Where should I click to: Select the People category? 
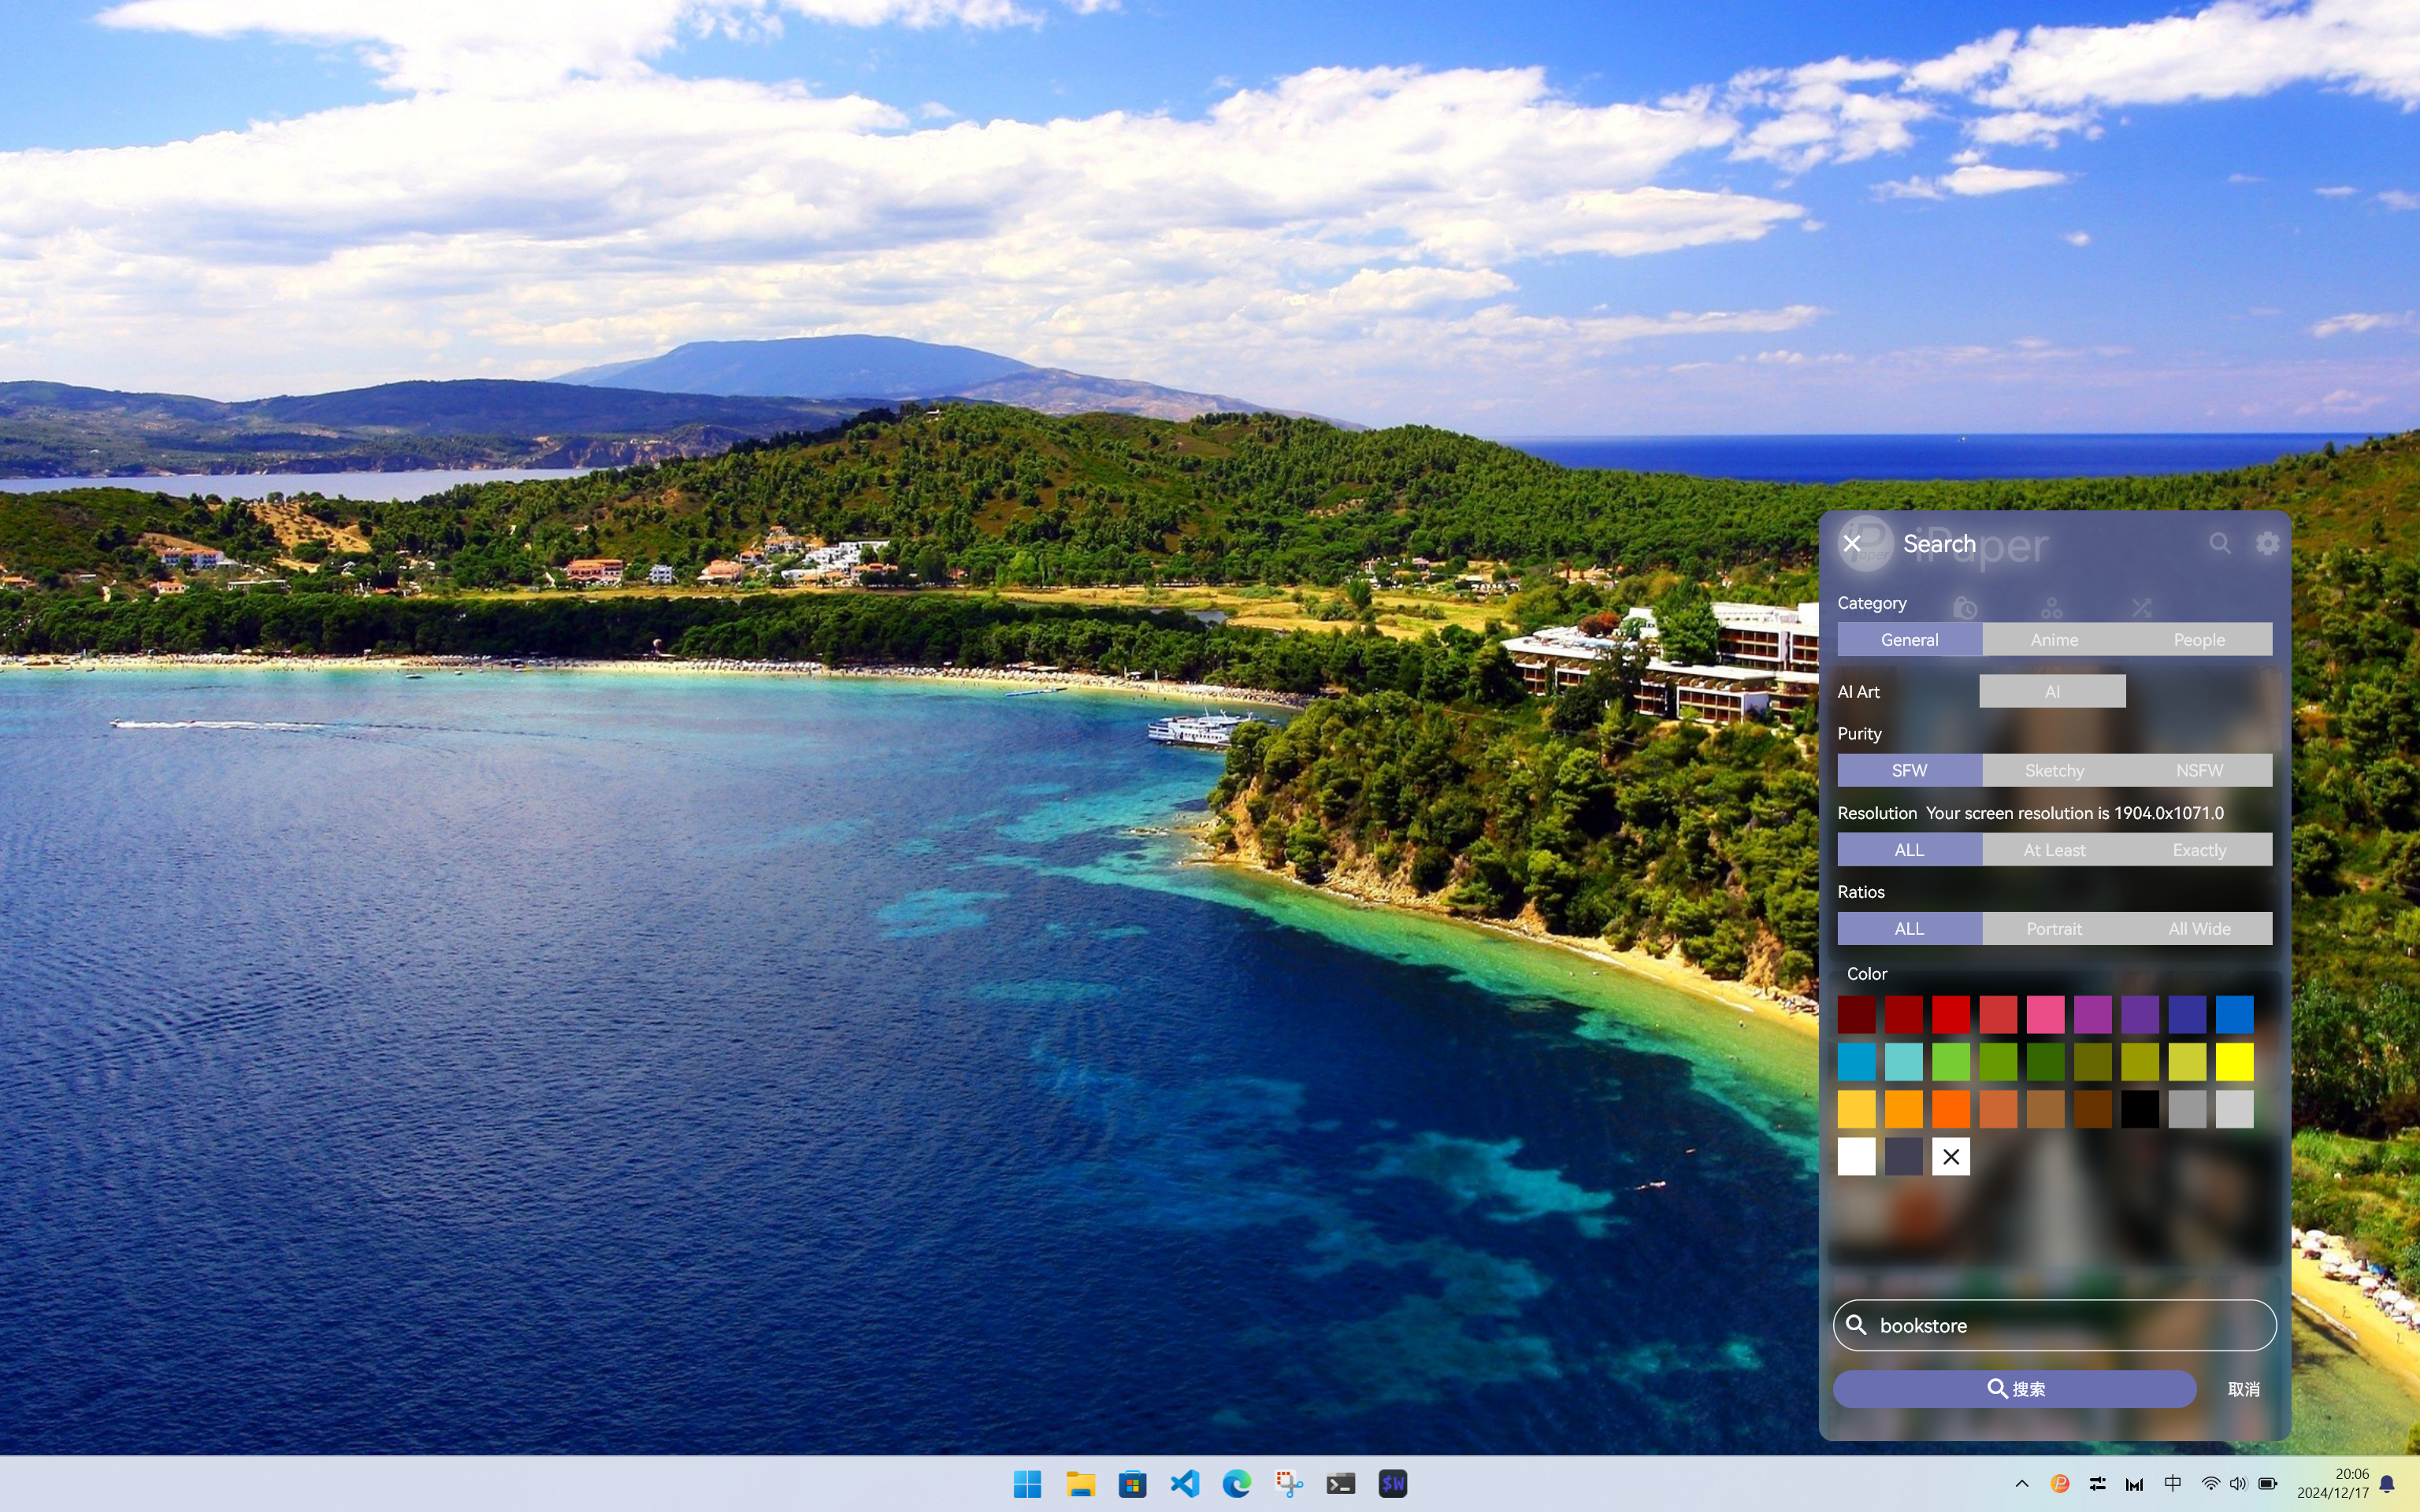2199,639
